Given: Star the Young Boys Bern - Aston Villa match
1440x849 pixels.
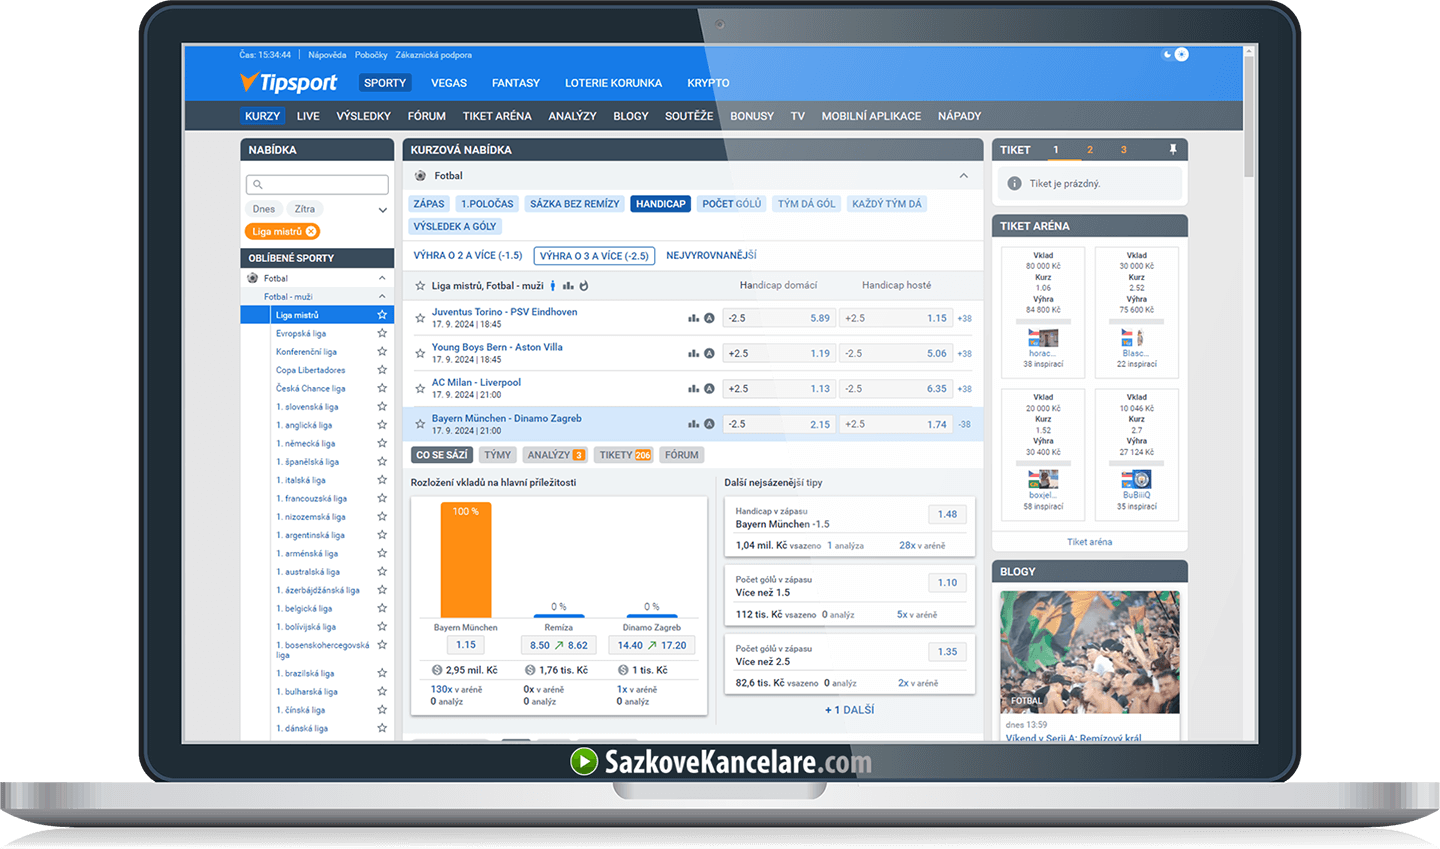Looking at the screenshot, I should (x=420, y=353).
